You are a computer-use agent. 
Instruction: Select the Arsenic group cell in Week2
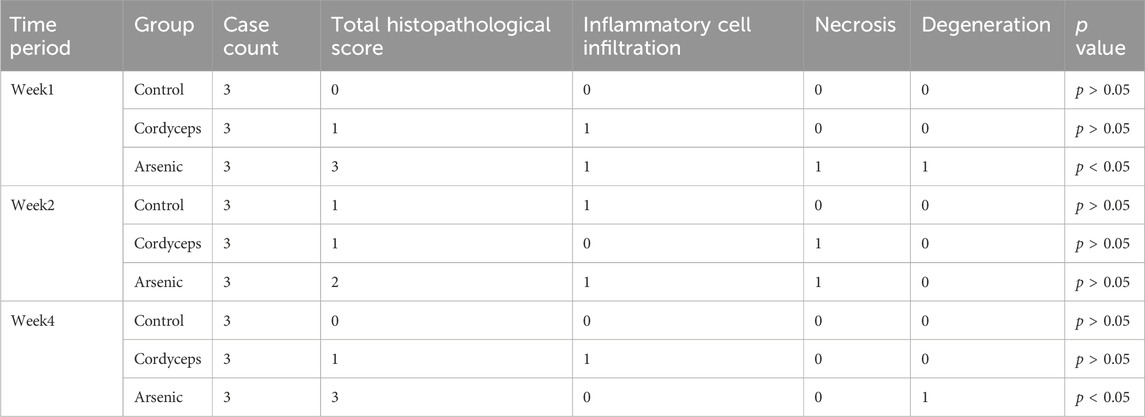pos(159,283)
